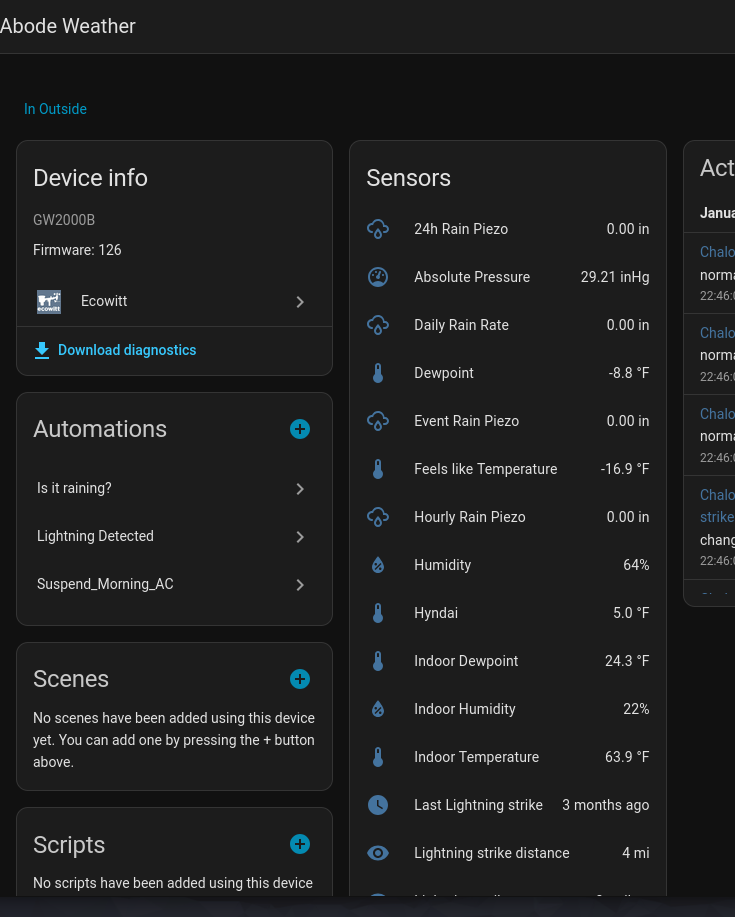This screenshot has width=735, height=917.
Task: Expand the Ecowitt integration chevron
Action: click(x=300, y=302)
